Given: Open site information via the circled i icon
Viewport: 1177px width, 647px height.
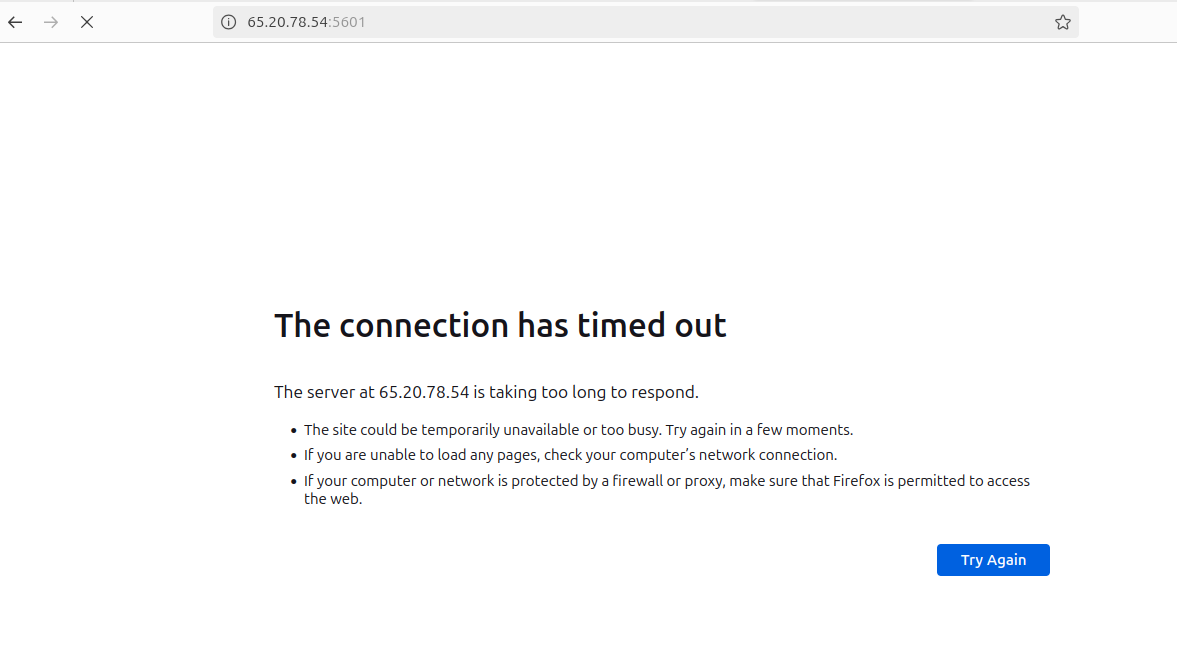Looking at the screenshot, I should 229,23.
